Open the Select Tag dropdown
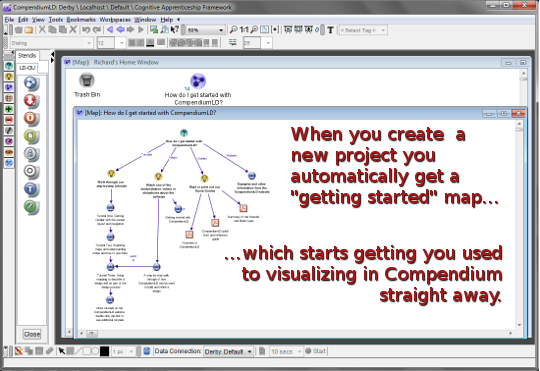This screenshot has height=371, width=540. click(363, 30)
